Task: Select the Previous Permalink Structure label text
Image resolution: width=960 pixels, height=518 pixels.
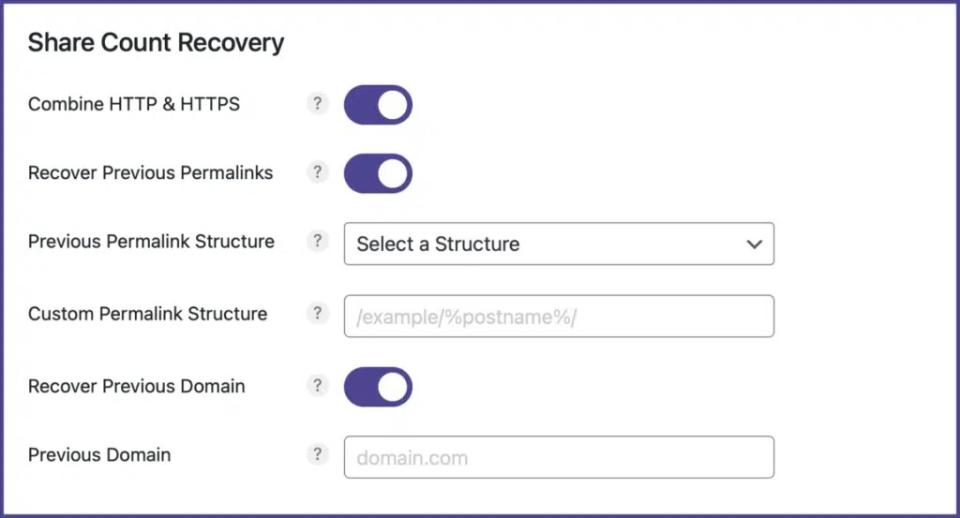Action: tap(151, 242)
